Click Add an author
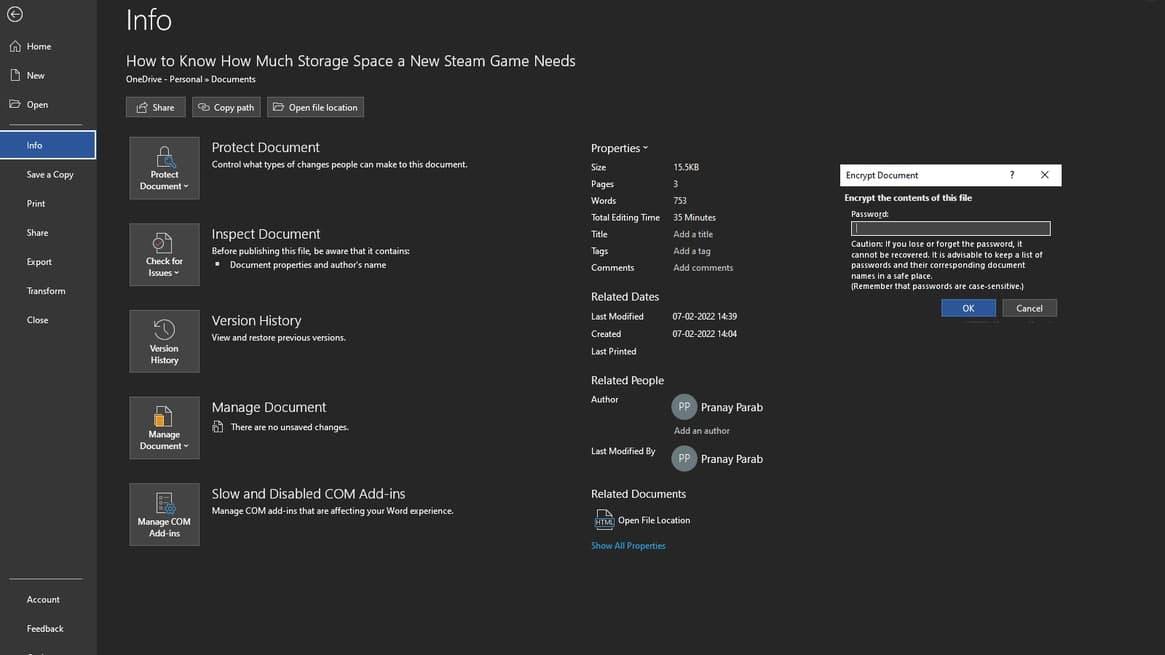The height and width of the screenshot is (655, 1165). click(701, 431)
